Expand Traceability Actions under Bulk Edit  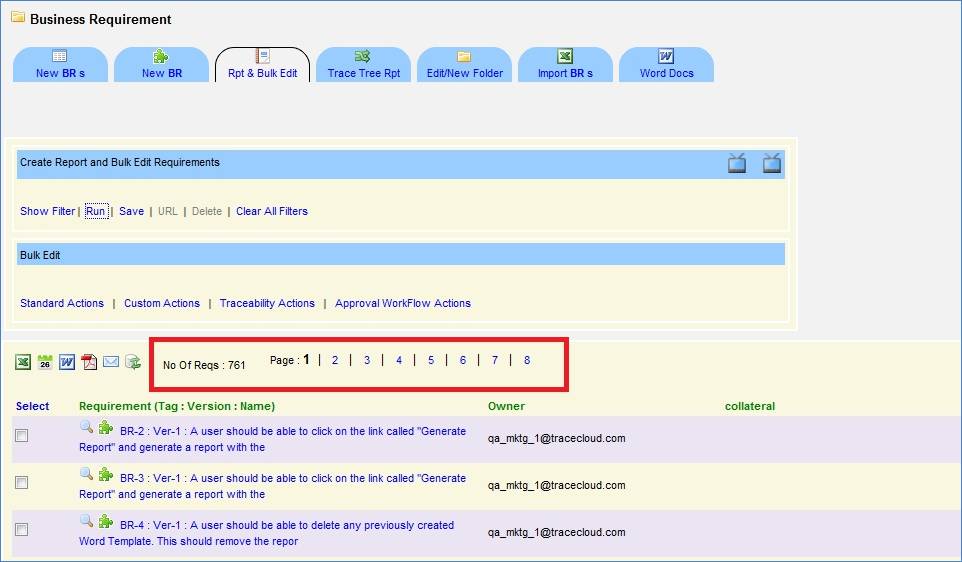[x=267, y=303]
